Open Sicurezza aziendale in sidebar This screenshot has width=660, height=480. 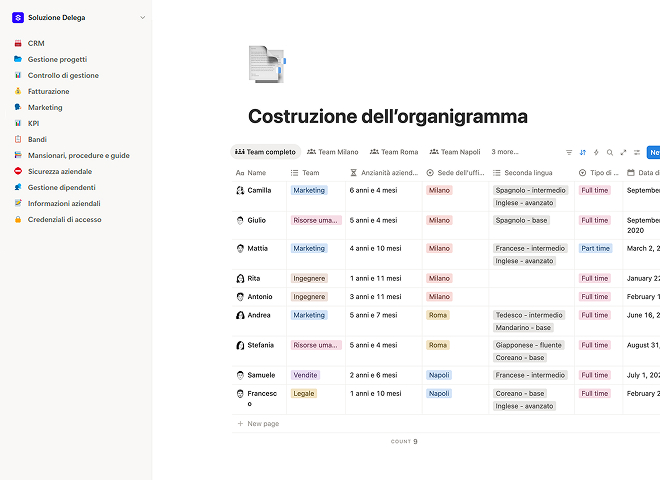click(60, 171)
